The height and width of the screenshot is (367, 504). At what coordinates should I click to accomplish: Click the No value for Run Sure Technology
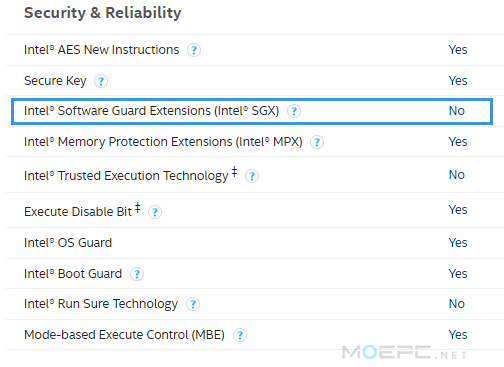tap(457, 304)
